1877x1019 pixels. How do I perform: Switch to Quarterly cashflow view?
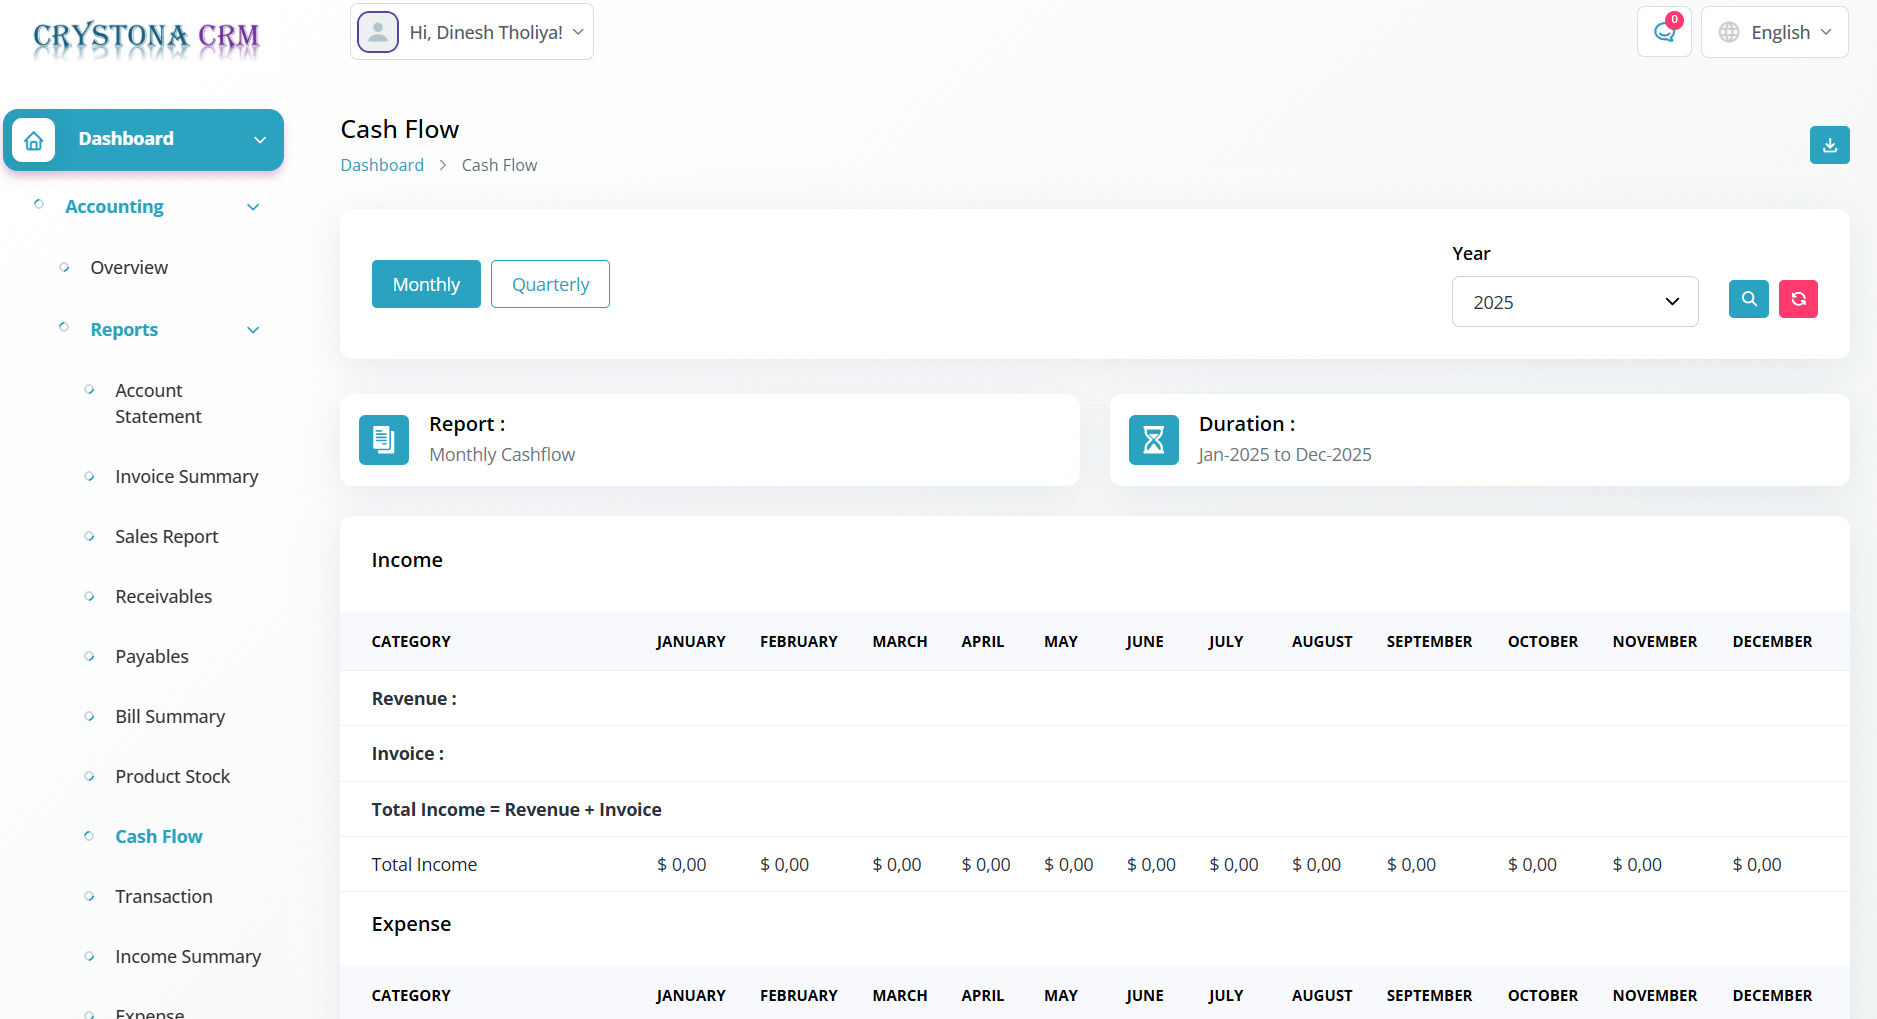(550, 284)
